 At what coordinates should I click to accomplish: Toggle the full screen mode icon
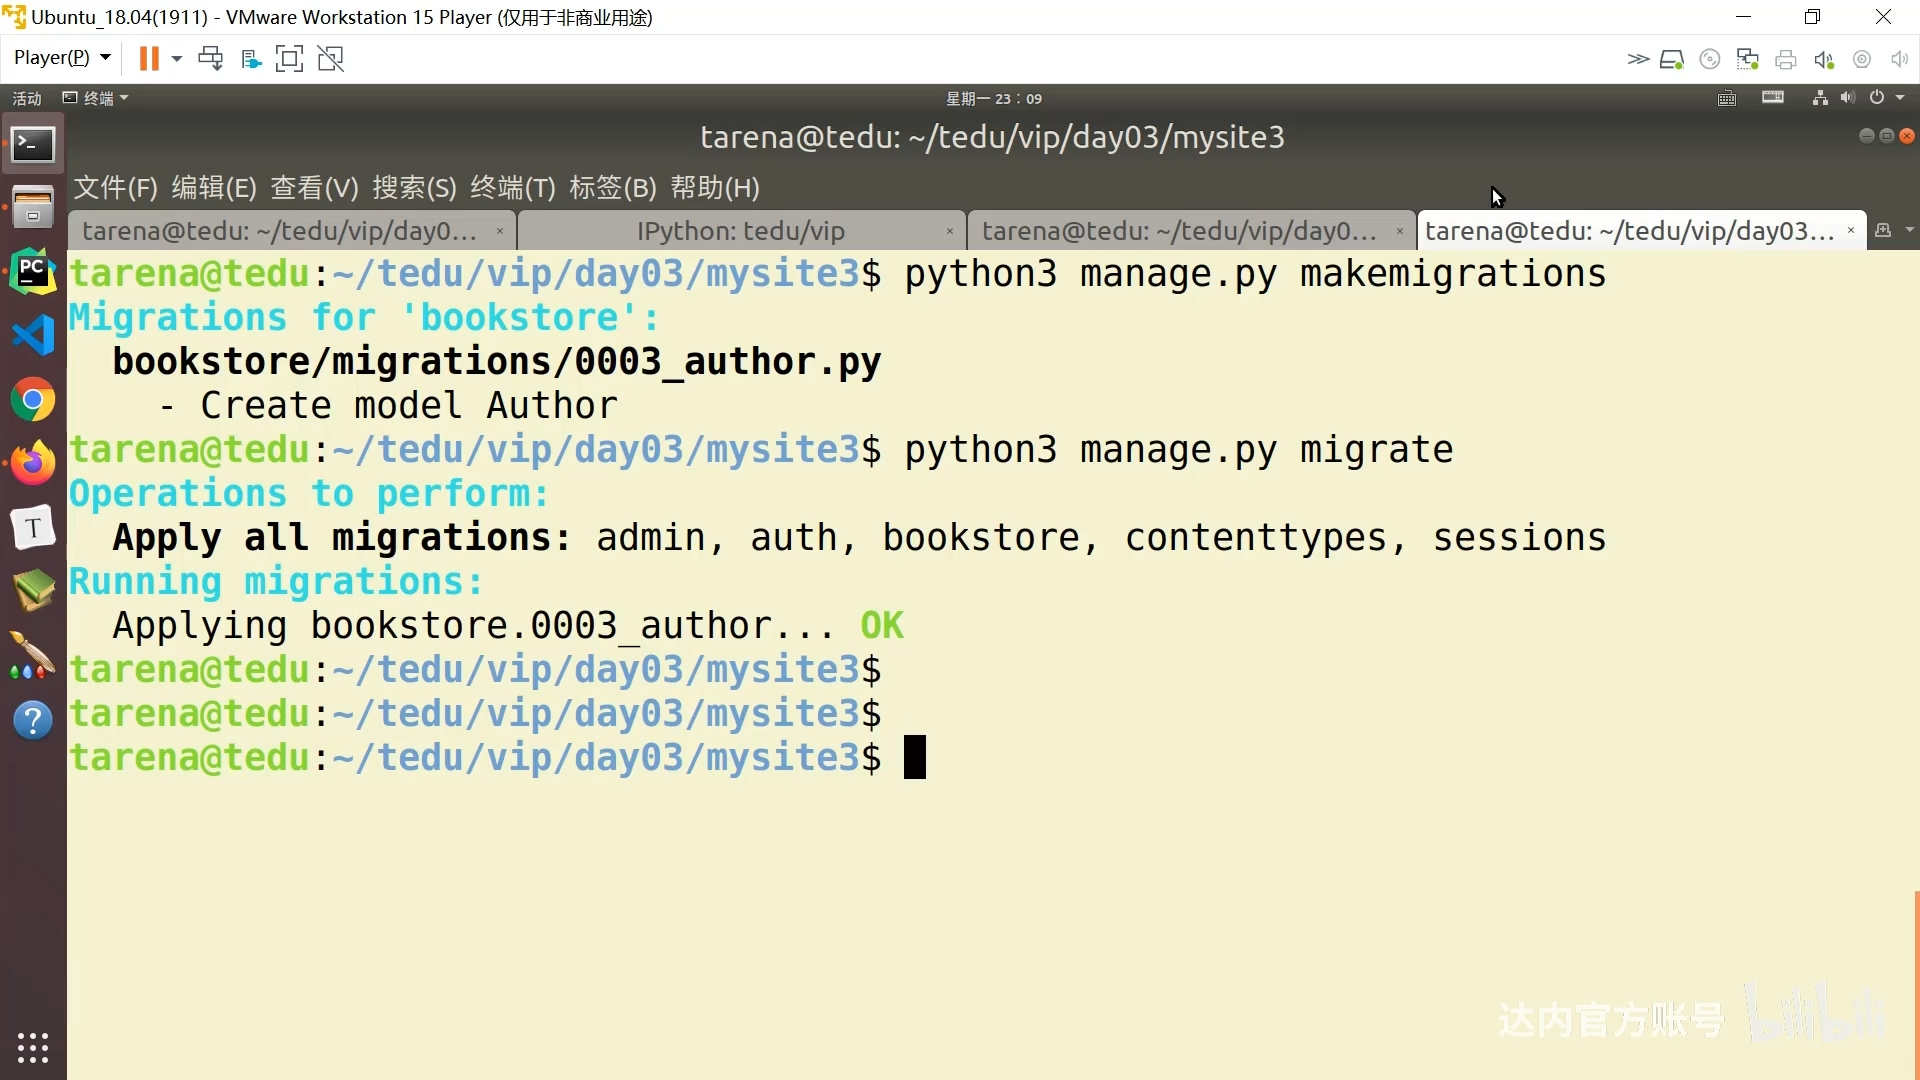point(291,58)
